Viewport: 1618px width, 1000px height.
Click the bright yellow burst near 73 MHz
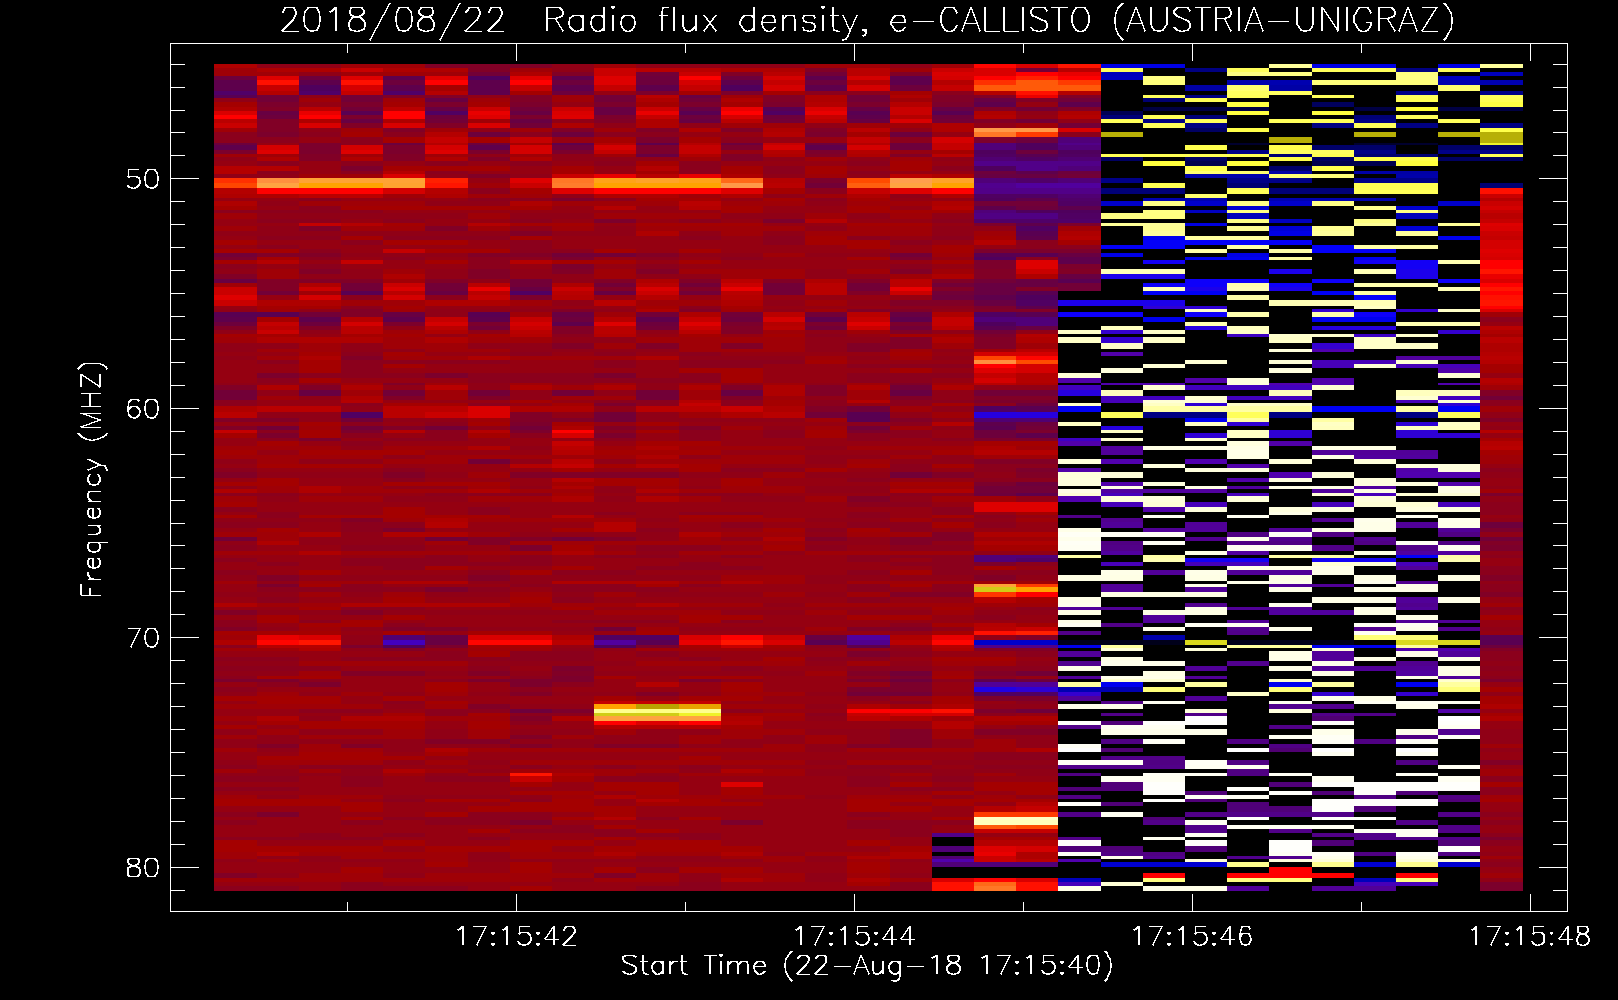pyautogui.click(x=657, y=713)
